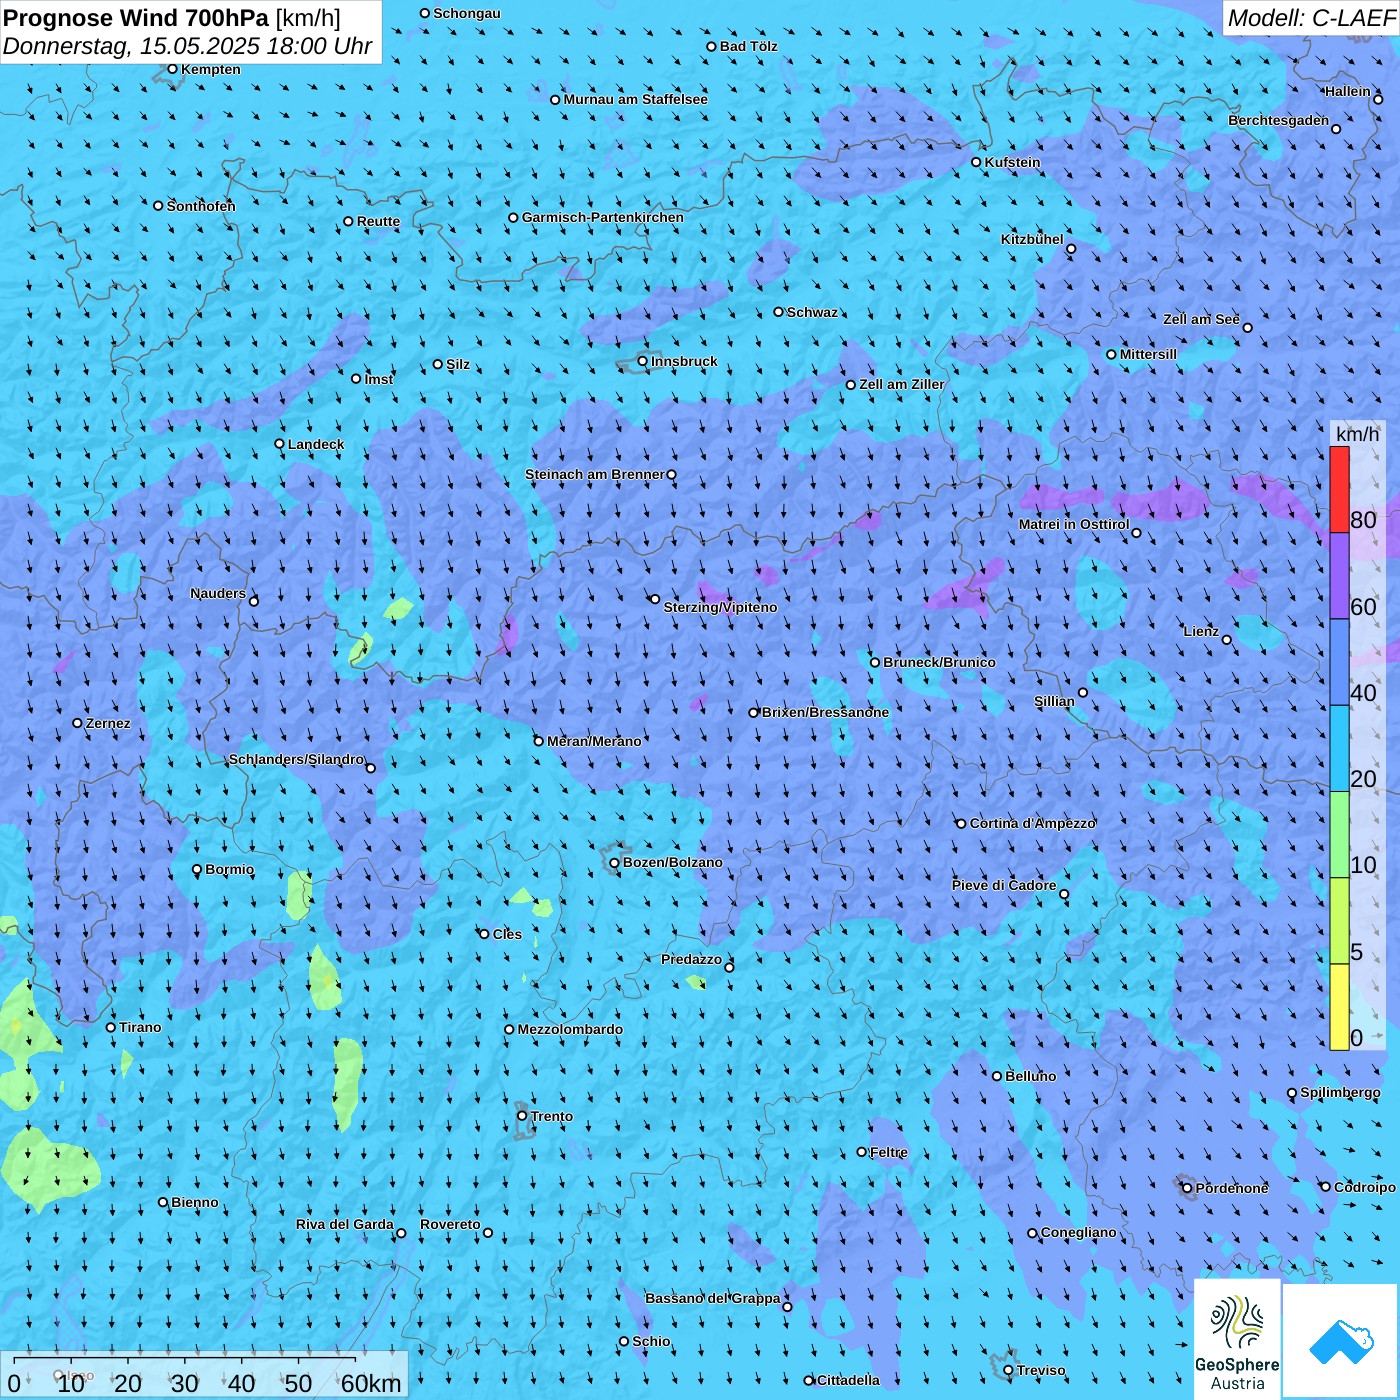Click the blue cloud app logo
Screen dimensions: 1400x1400
tap(1341, 1341)
